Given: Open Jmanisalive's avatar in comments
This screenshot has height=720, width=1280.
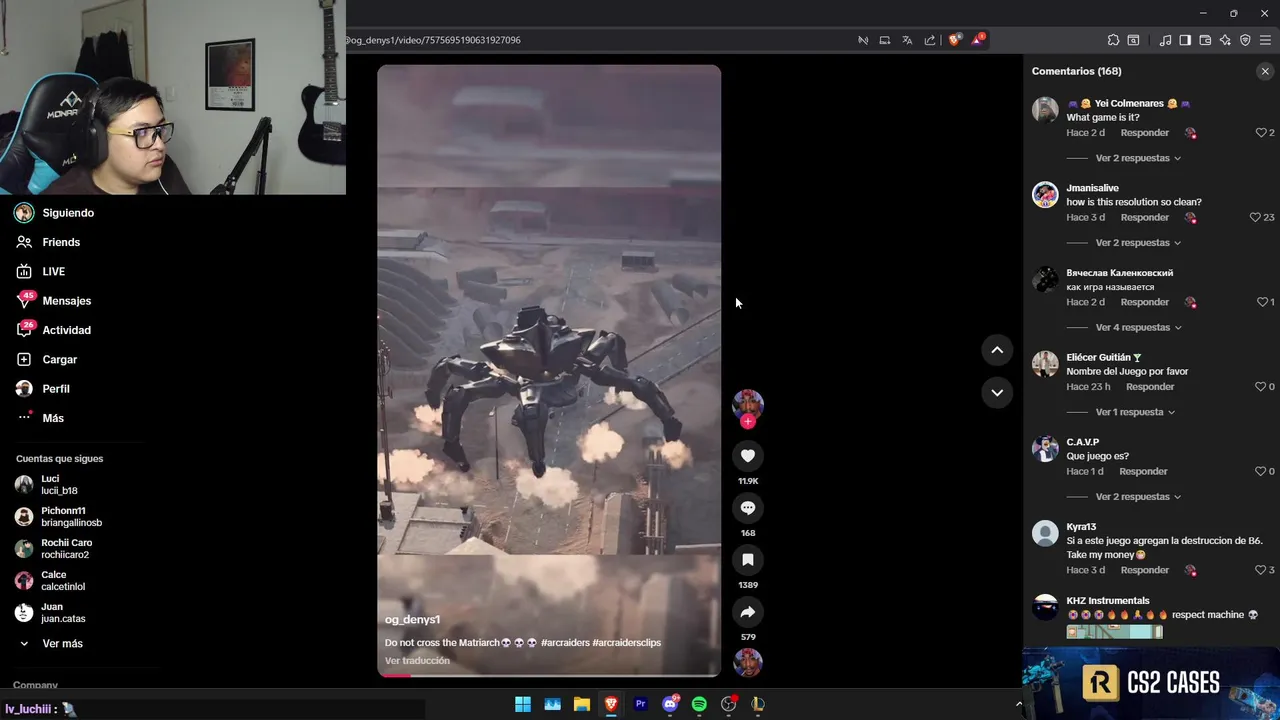Looking at the screenshot, I should click(x=1045, y=194).
